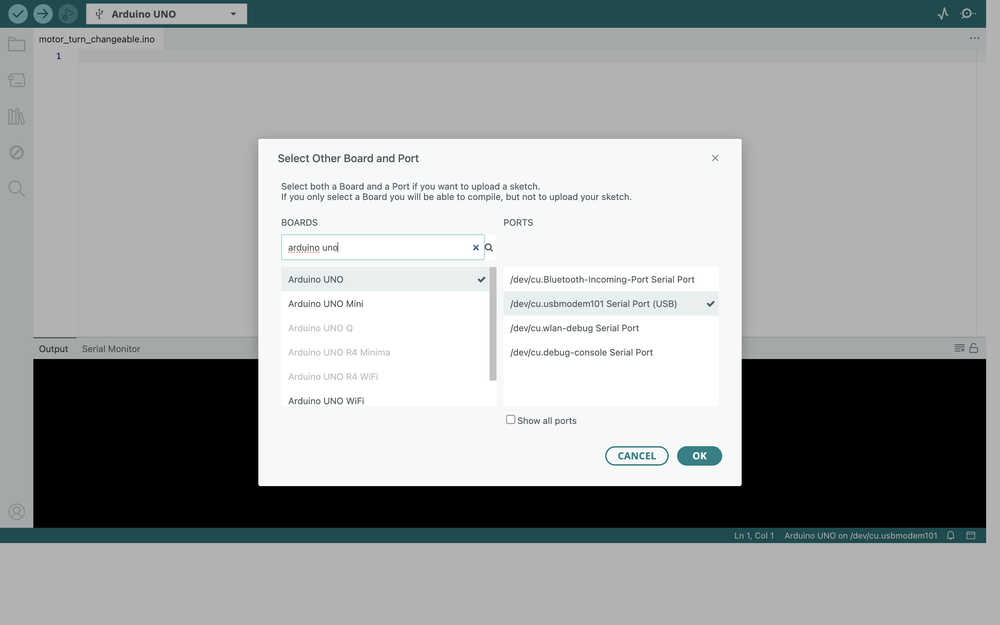The height and width of the screenshot is (625, 1000).
Task: Clear the board search text with X
Action: pos(475,247)
